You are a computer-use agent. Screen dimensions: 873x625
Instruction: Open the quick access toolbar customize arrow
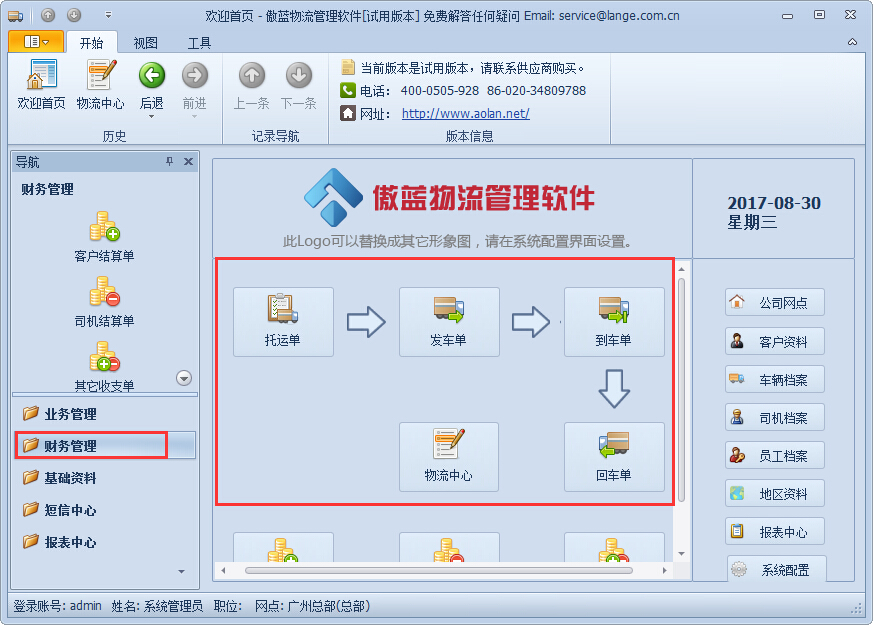tap(109, 15)
